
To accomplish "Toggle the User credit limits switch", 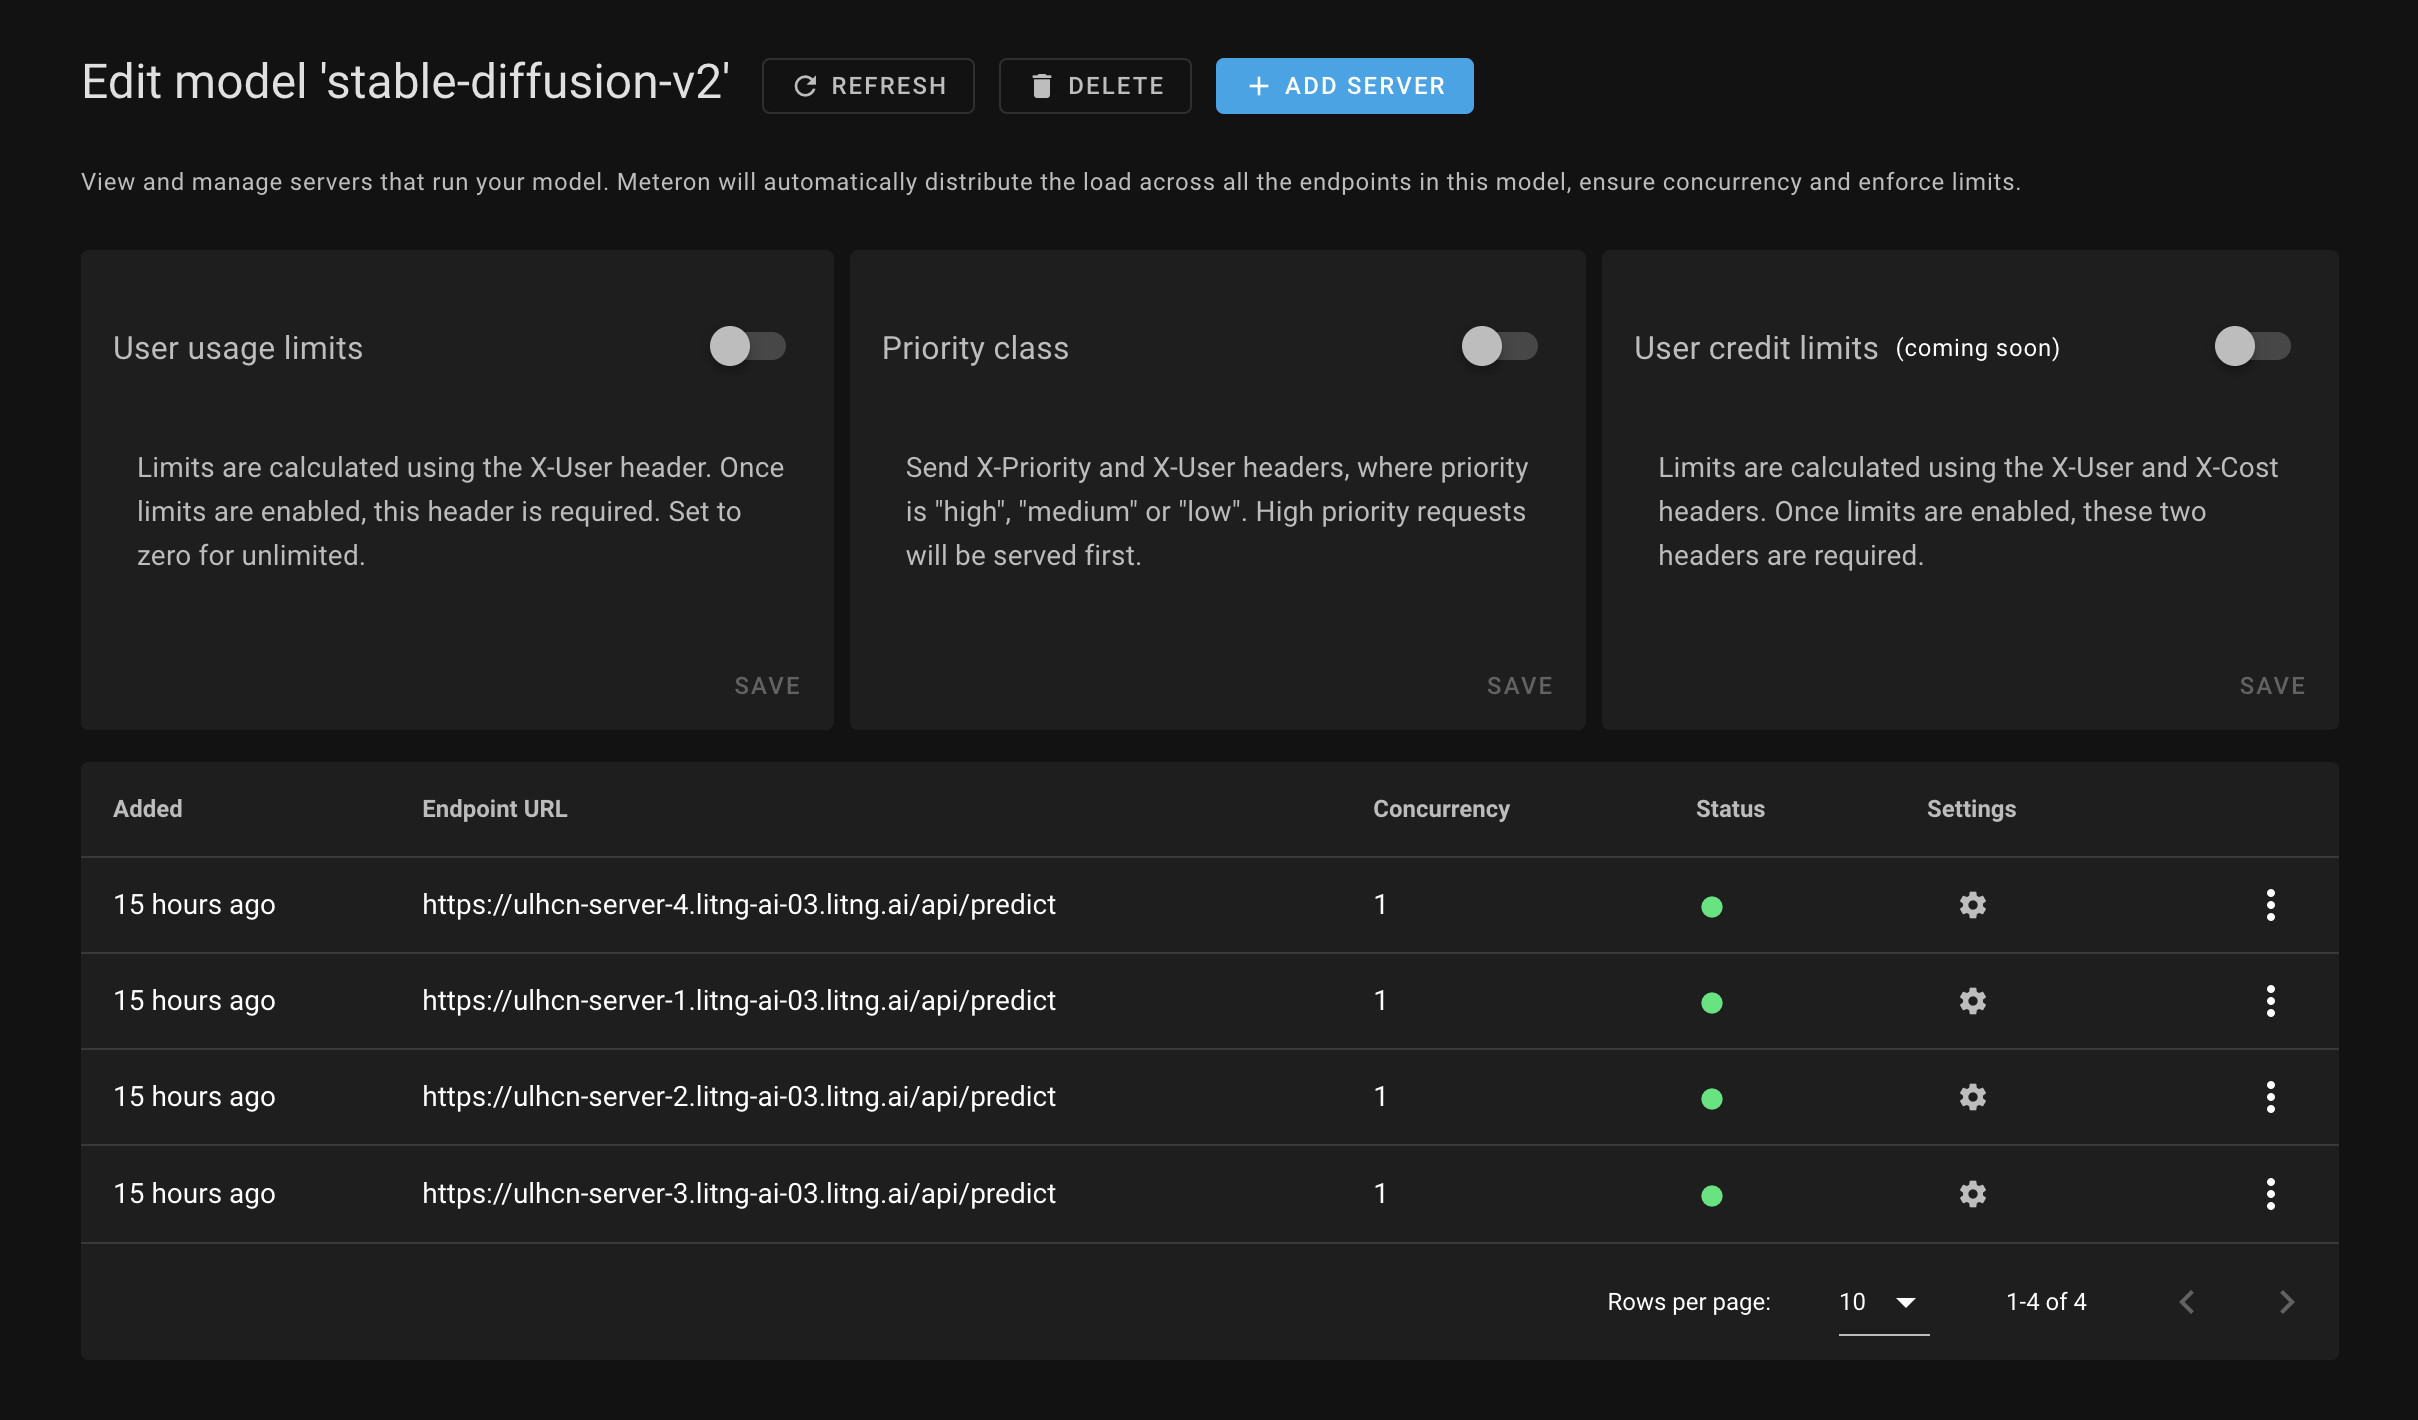I will (2251, 347).
